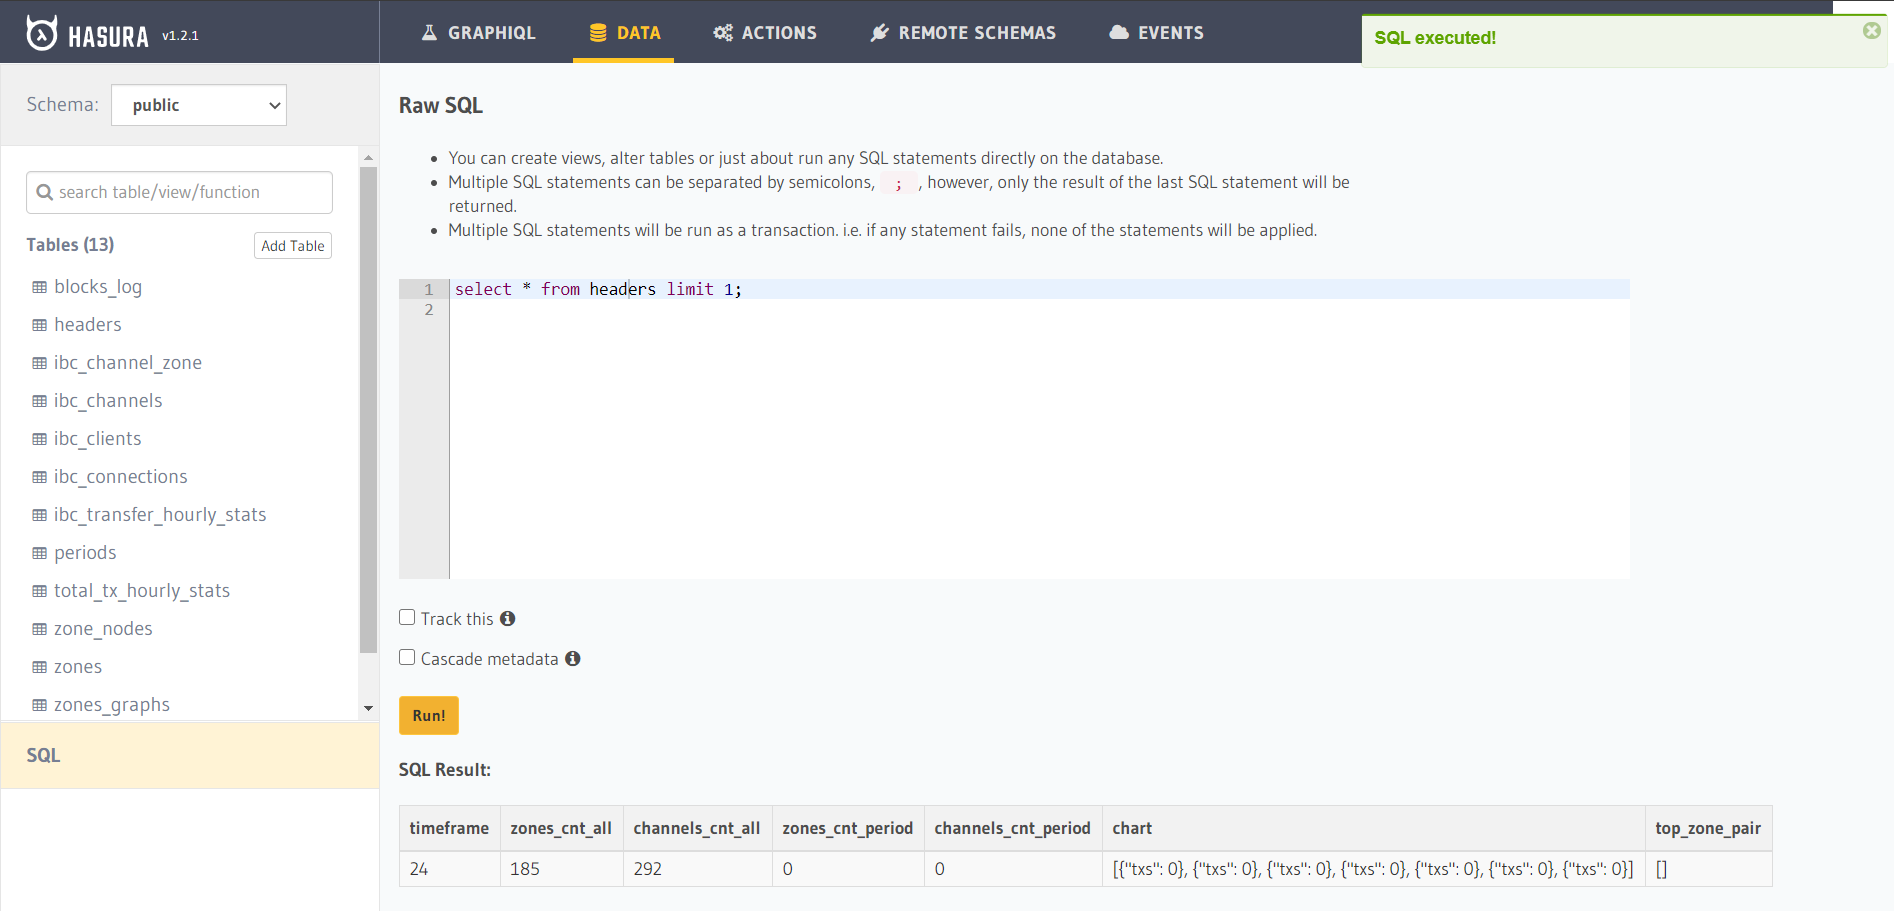Viewport: 1894px width, 911px height.
Task: Enable the Track this checkbox
Action: pyautogui.click(x=406, y=616)
